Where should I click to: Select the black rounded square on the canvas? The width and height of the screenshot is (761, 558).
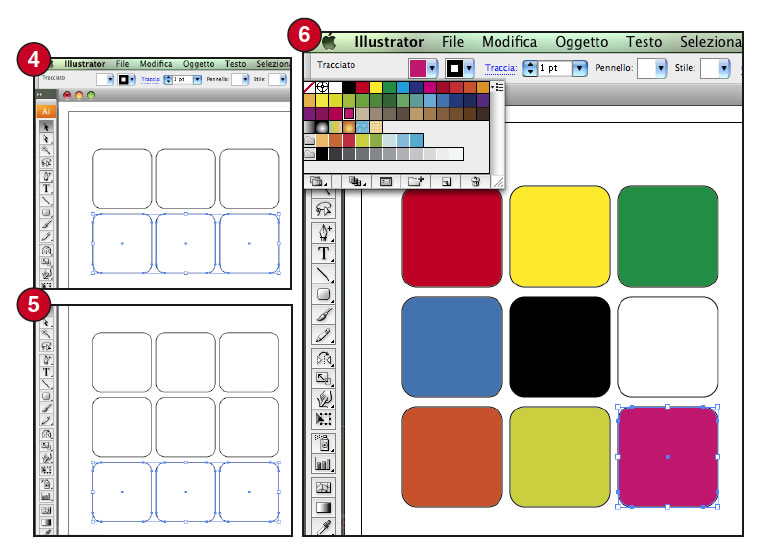560,347
